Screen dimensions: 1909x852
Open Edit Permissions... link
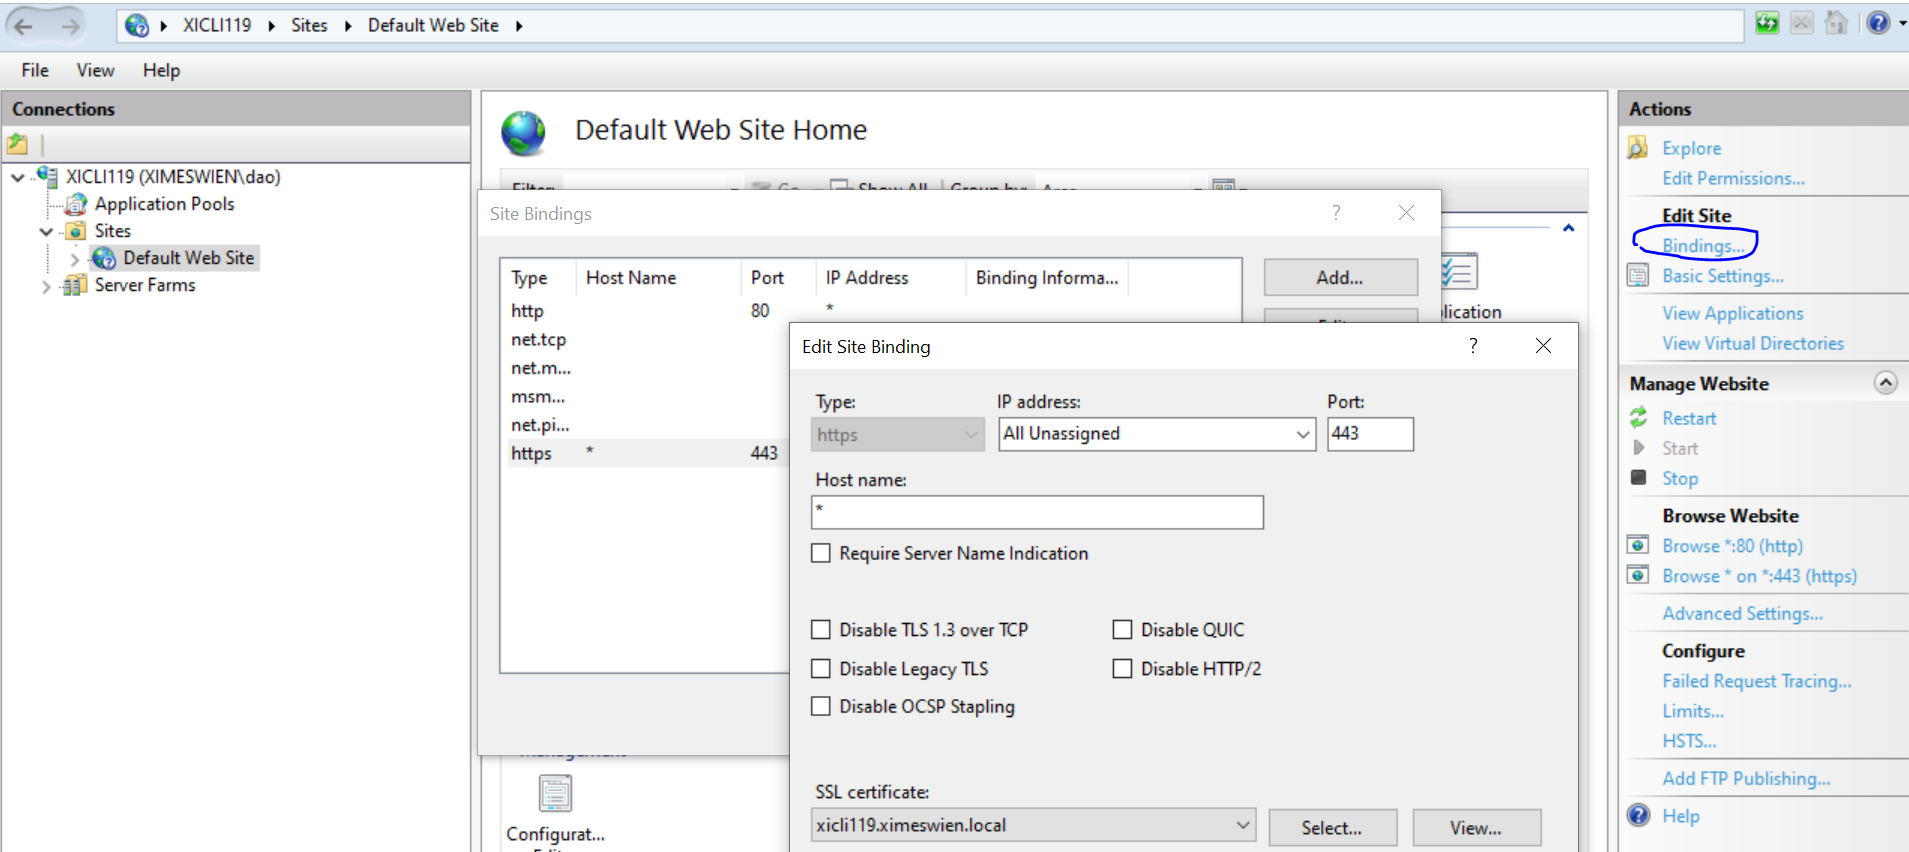tap(1733, 178)
